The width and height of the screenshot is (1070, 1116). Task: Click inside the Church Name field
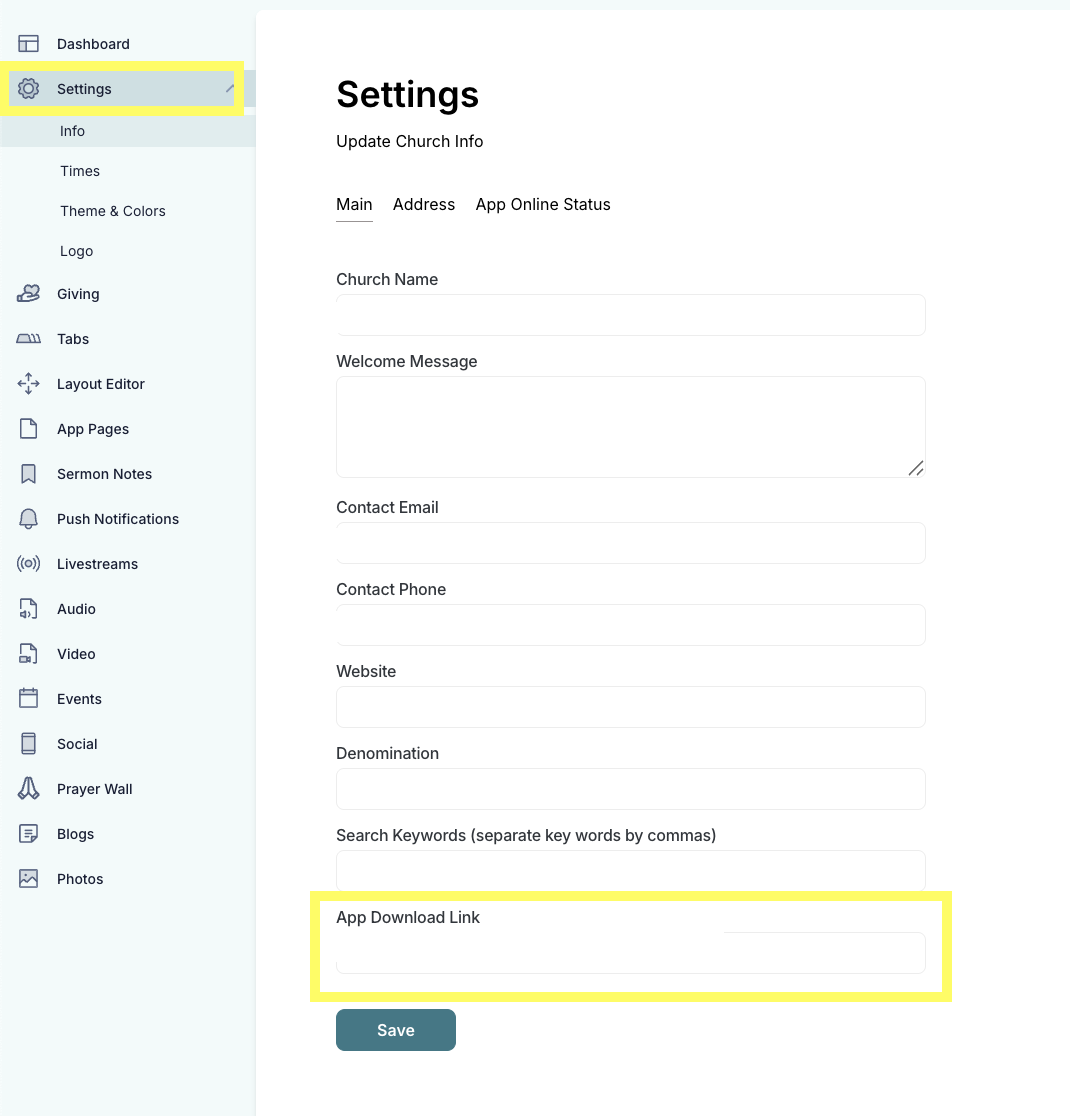click(630, 314)
